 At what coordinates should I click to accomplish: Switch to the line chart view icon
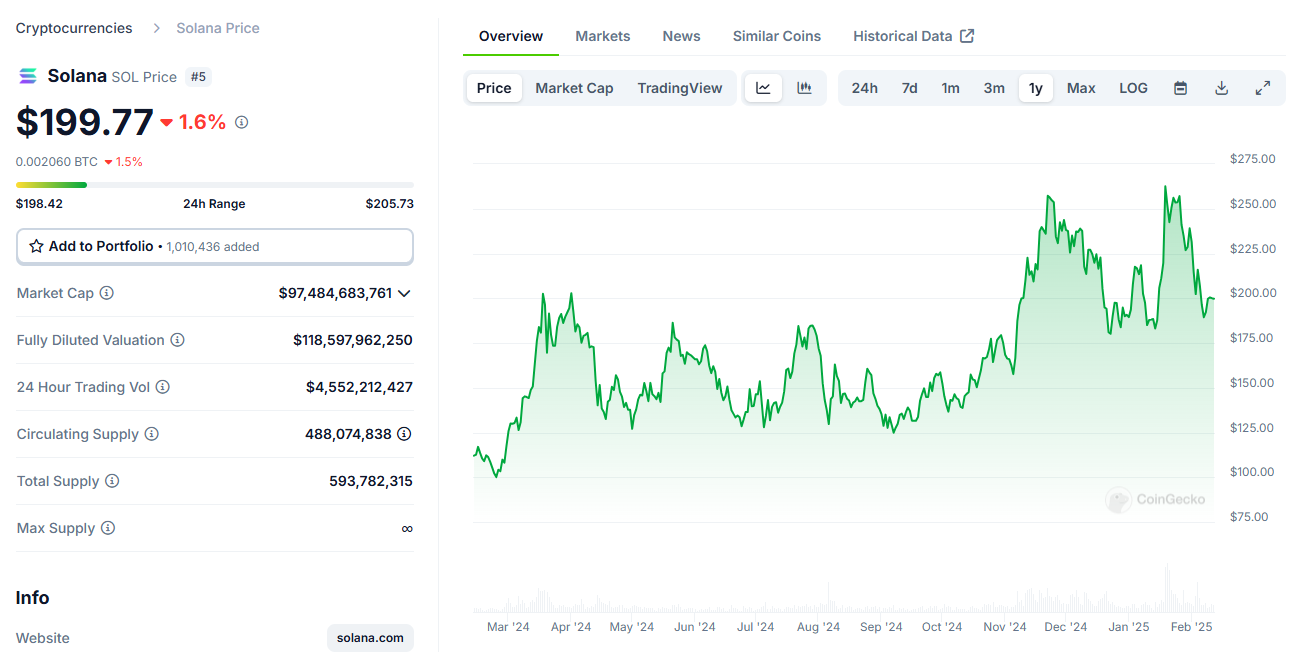(763, 88)
